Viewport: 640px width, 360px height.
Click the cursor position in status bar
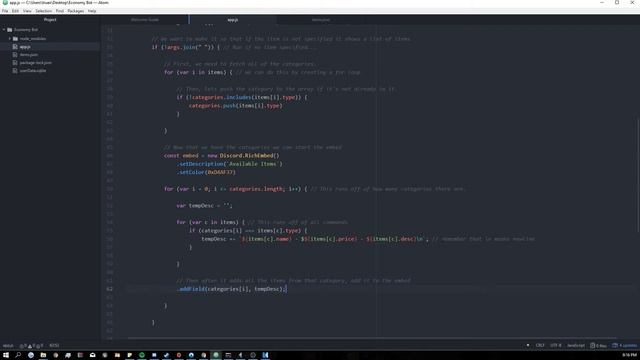click(x=54, y=346)
